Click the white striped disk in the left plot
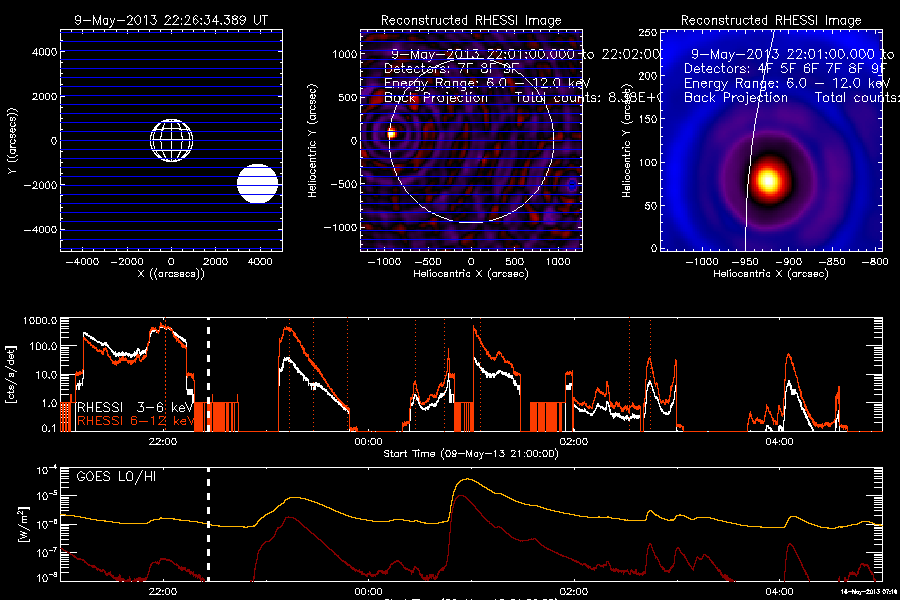 coord(258,184)
